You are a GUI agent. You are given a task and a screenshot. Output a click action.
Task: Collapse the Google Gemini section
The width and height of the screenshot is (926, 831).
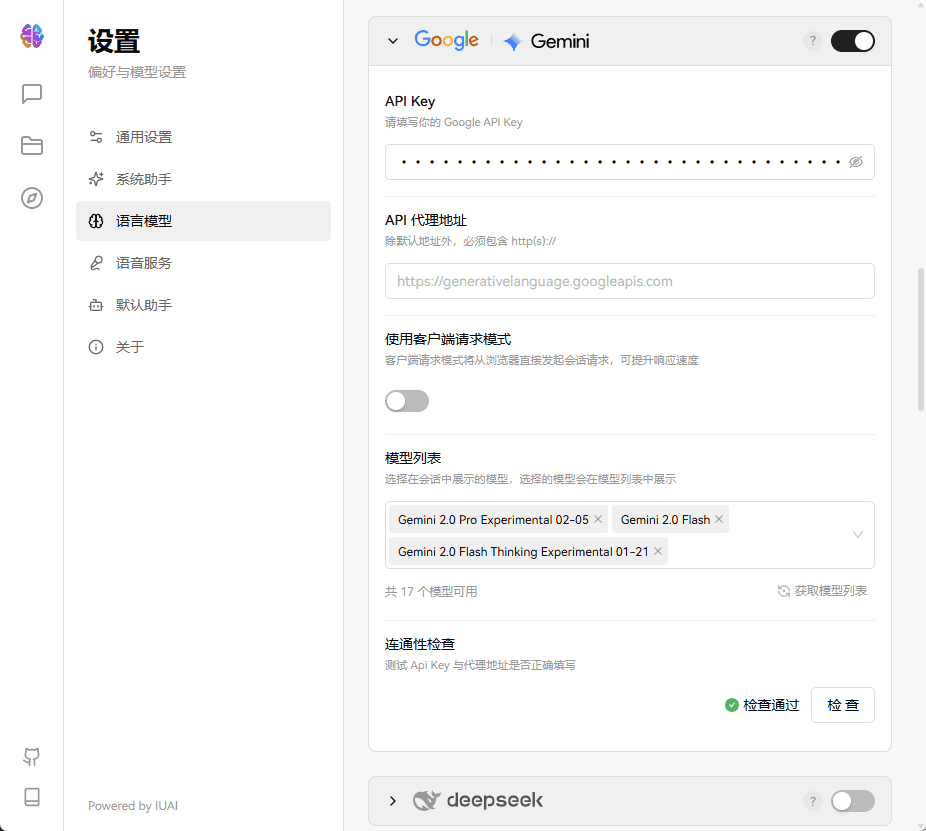(x=393, y=41)
